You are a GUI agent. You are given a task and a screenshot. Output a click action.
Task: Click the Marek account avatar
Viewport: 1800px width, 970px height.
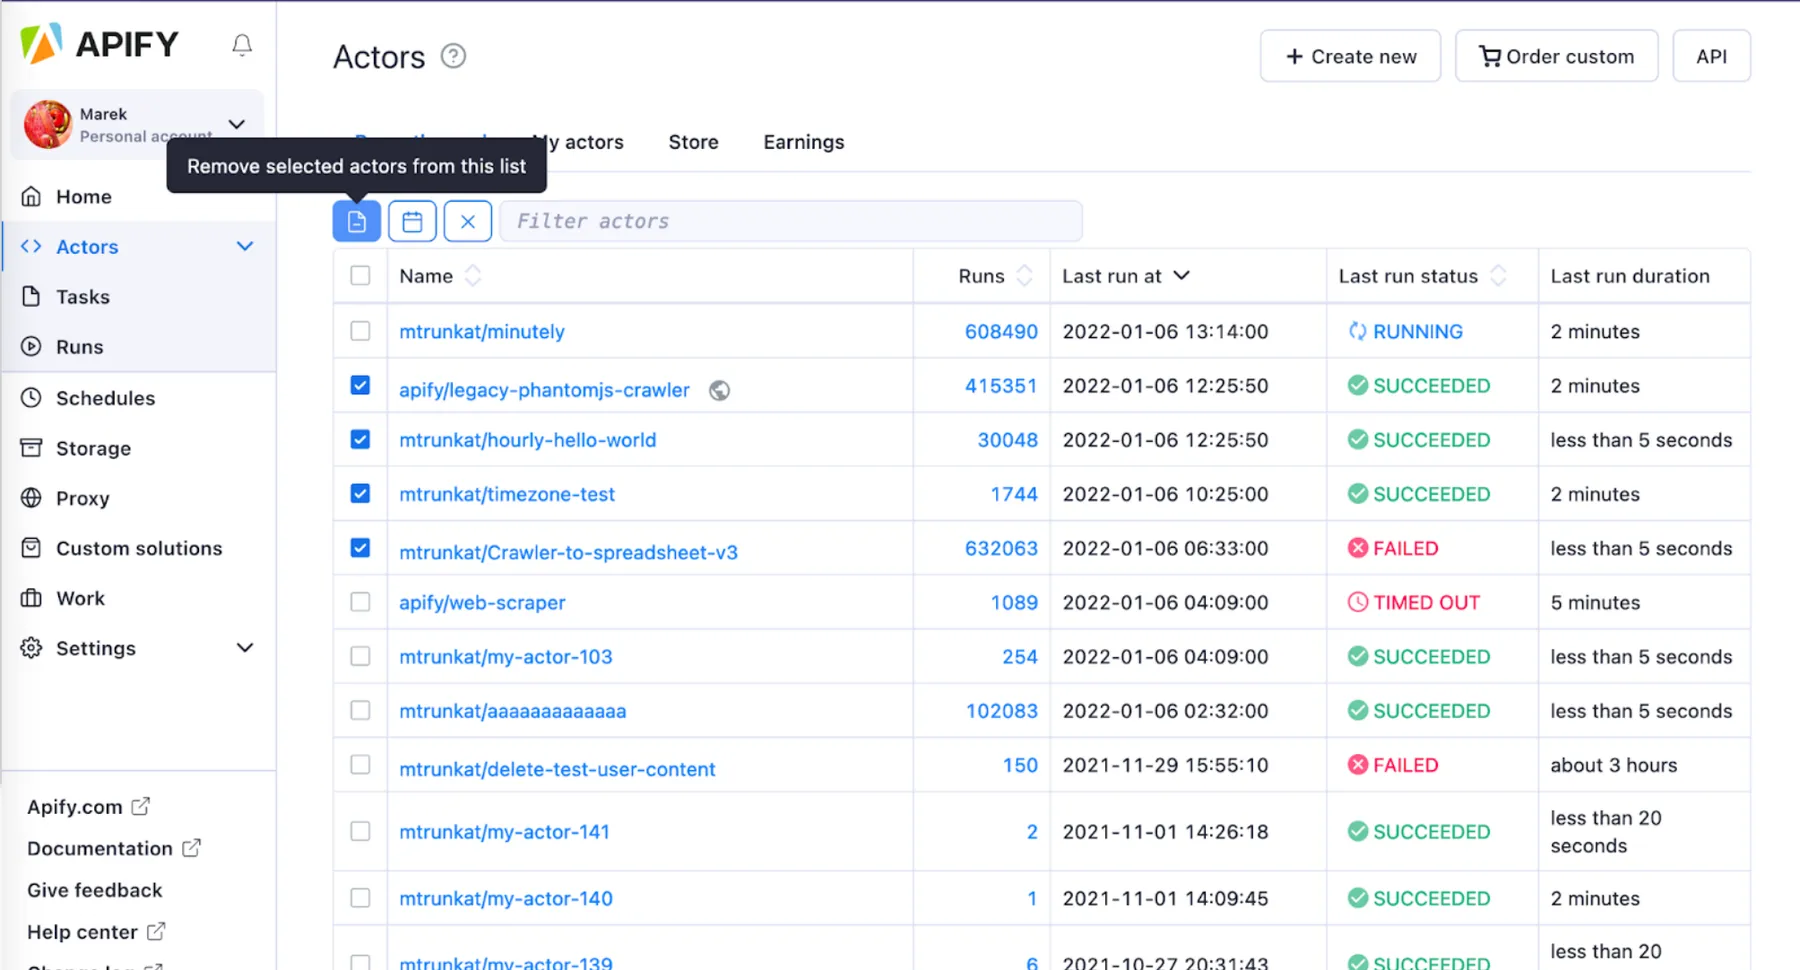(48, 124)
